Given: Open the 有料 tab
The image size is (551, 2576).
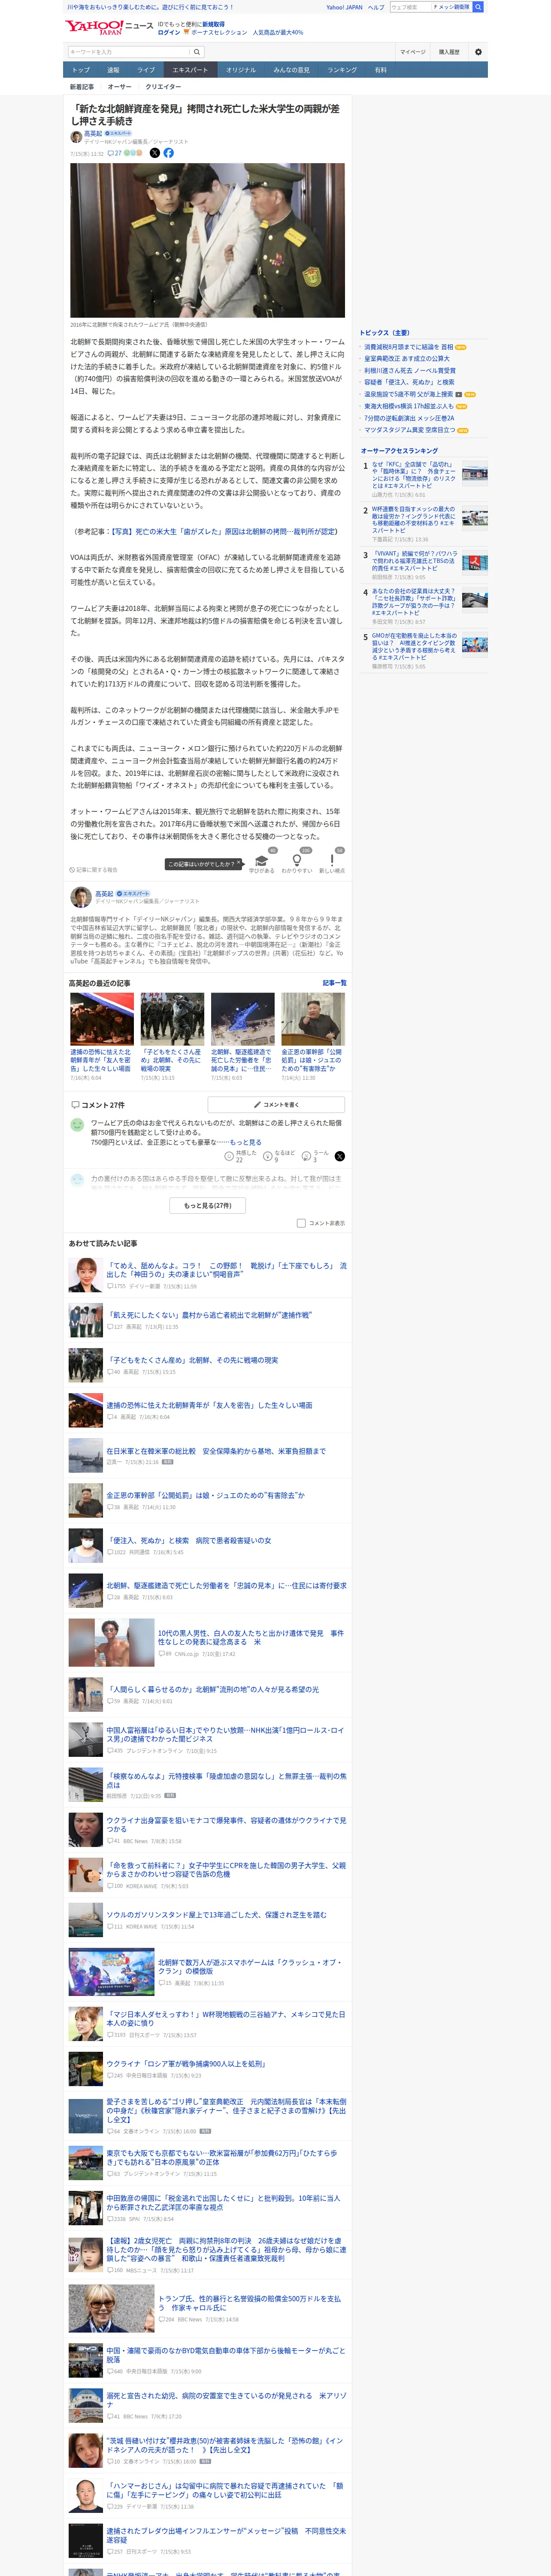Looking at the screenshot, I should pyautogui.click(x=380, y=70).
